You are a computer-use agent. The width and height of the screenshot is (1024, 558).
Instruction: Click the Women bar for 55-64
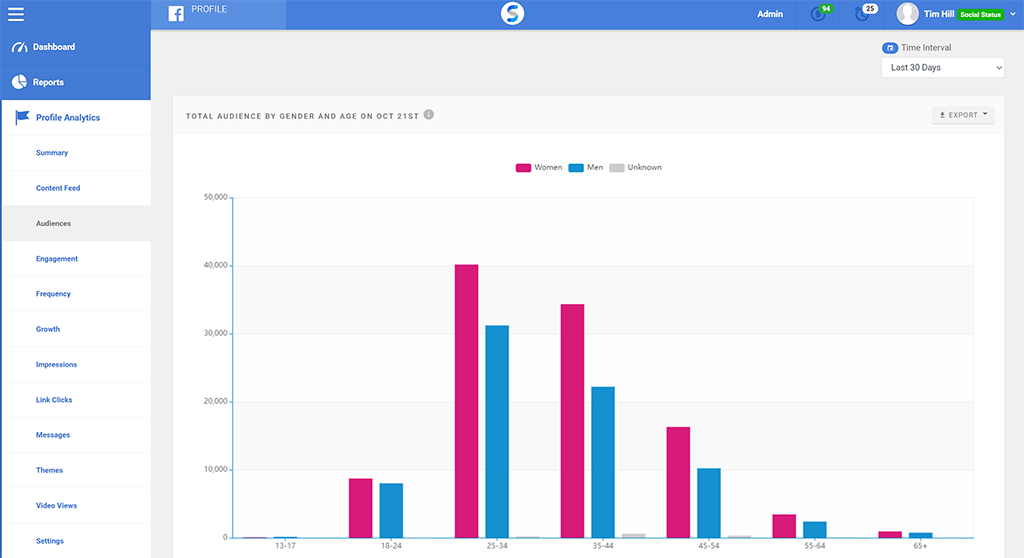pos(784,526)
